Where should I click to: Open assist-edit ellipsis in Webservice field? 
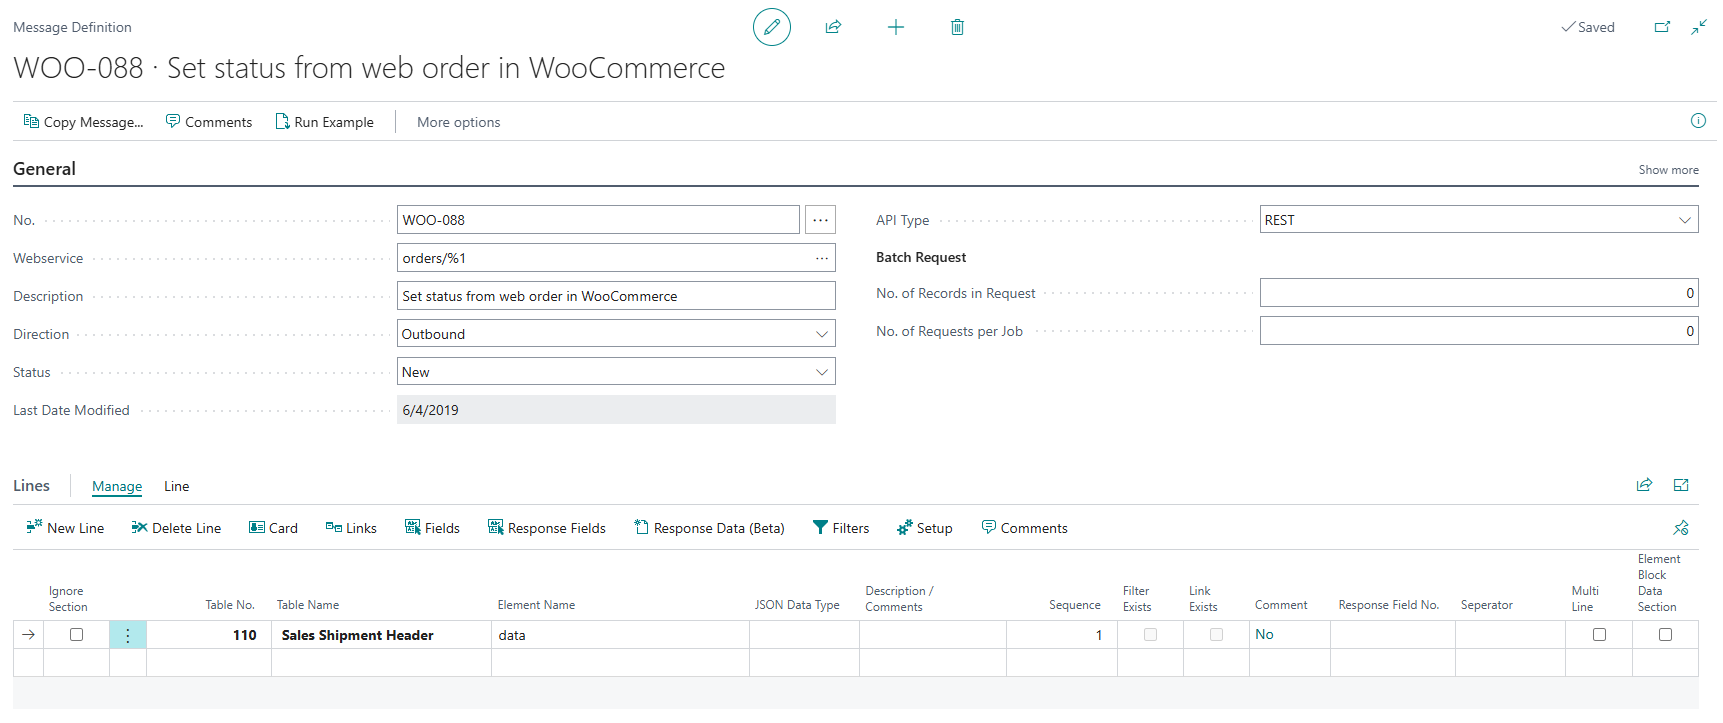click(x=822, y=258)
